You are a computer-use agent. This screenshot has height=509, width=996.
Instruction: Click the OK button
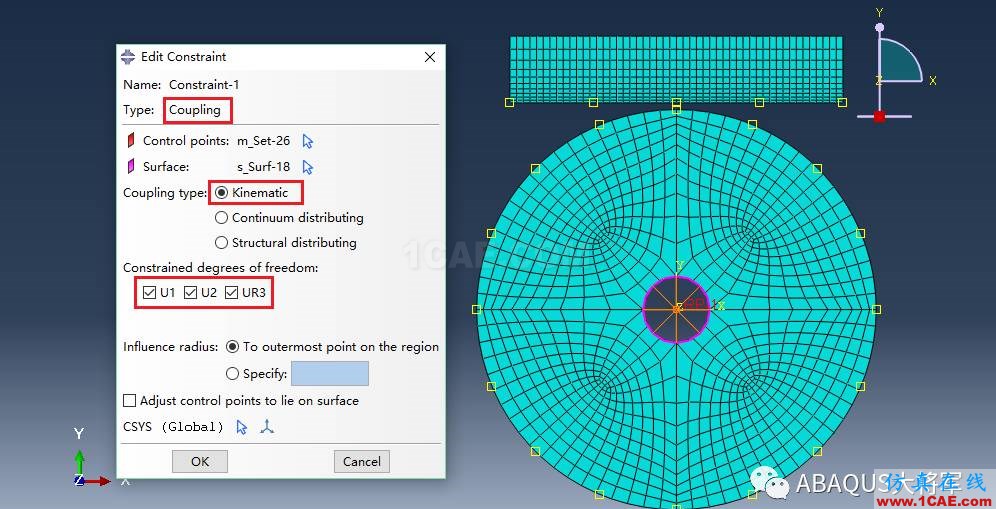(x=199, y=461)
